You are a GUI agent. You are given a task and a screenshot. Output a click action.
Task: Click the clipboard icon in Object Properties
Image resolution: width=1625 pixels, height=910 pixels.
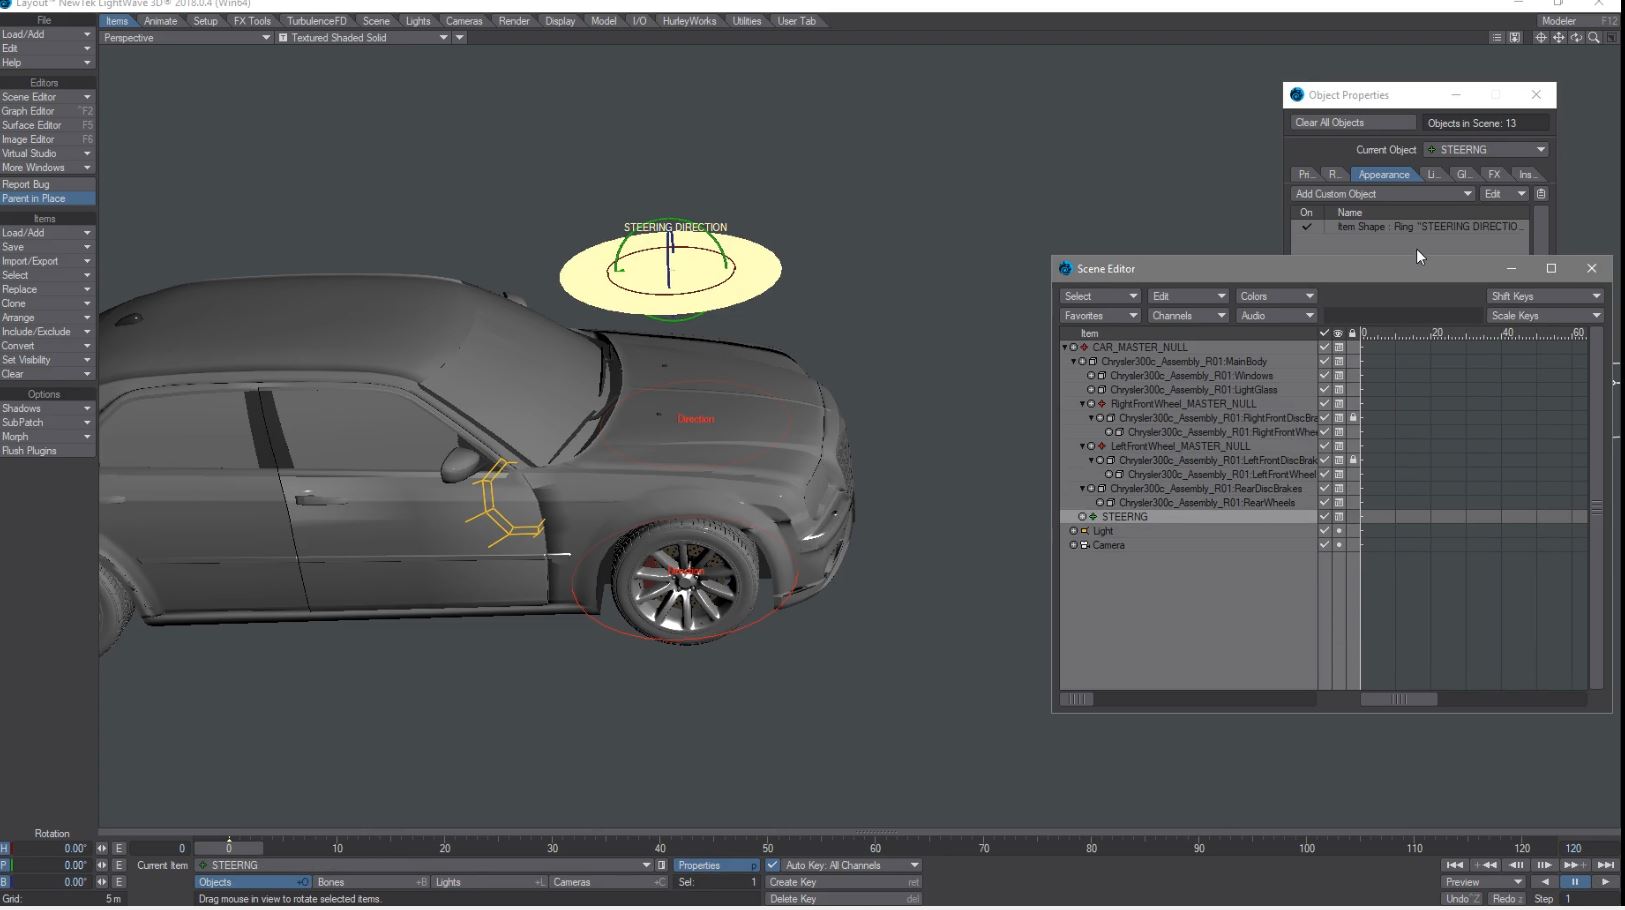pyautogui.click(x=1541, y=194)
